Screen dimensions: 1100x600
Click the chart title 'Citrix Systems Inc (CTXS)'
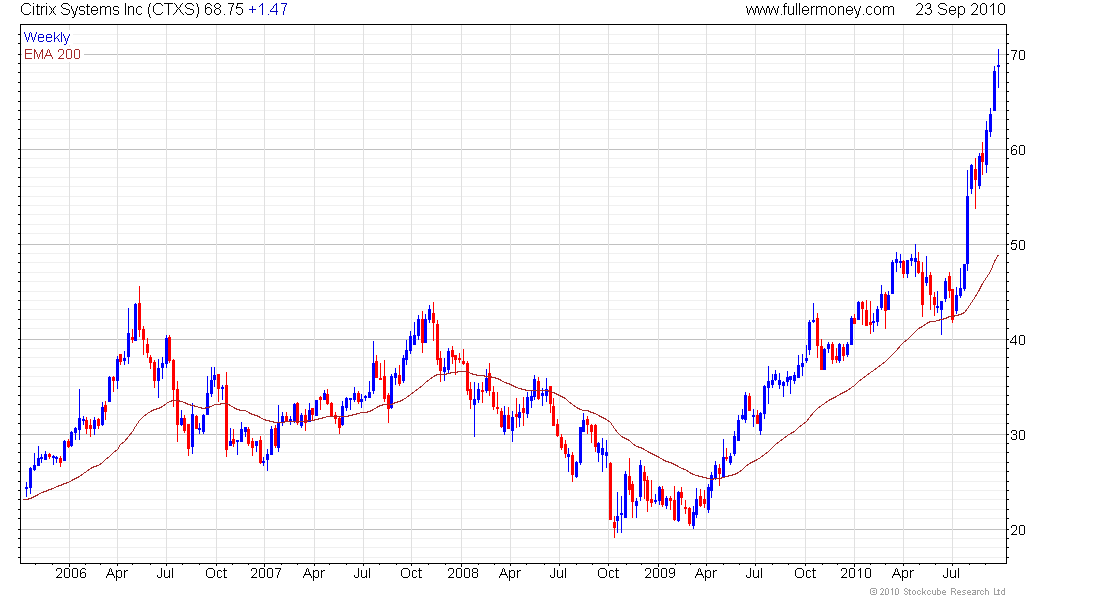[110, 10]
